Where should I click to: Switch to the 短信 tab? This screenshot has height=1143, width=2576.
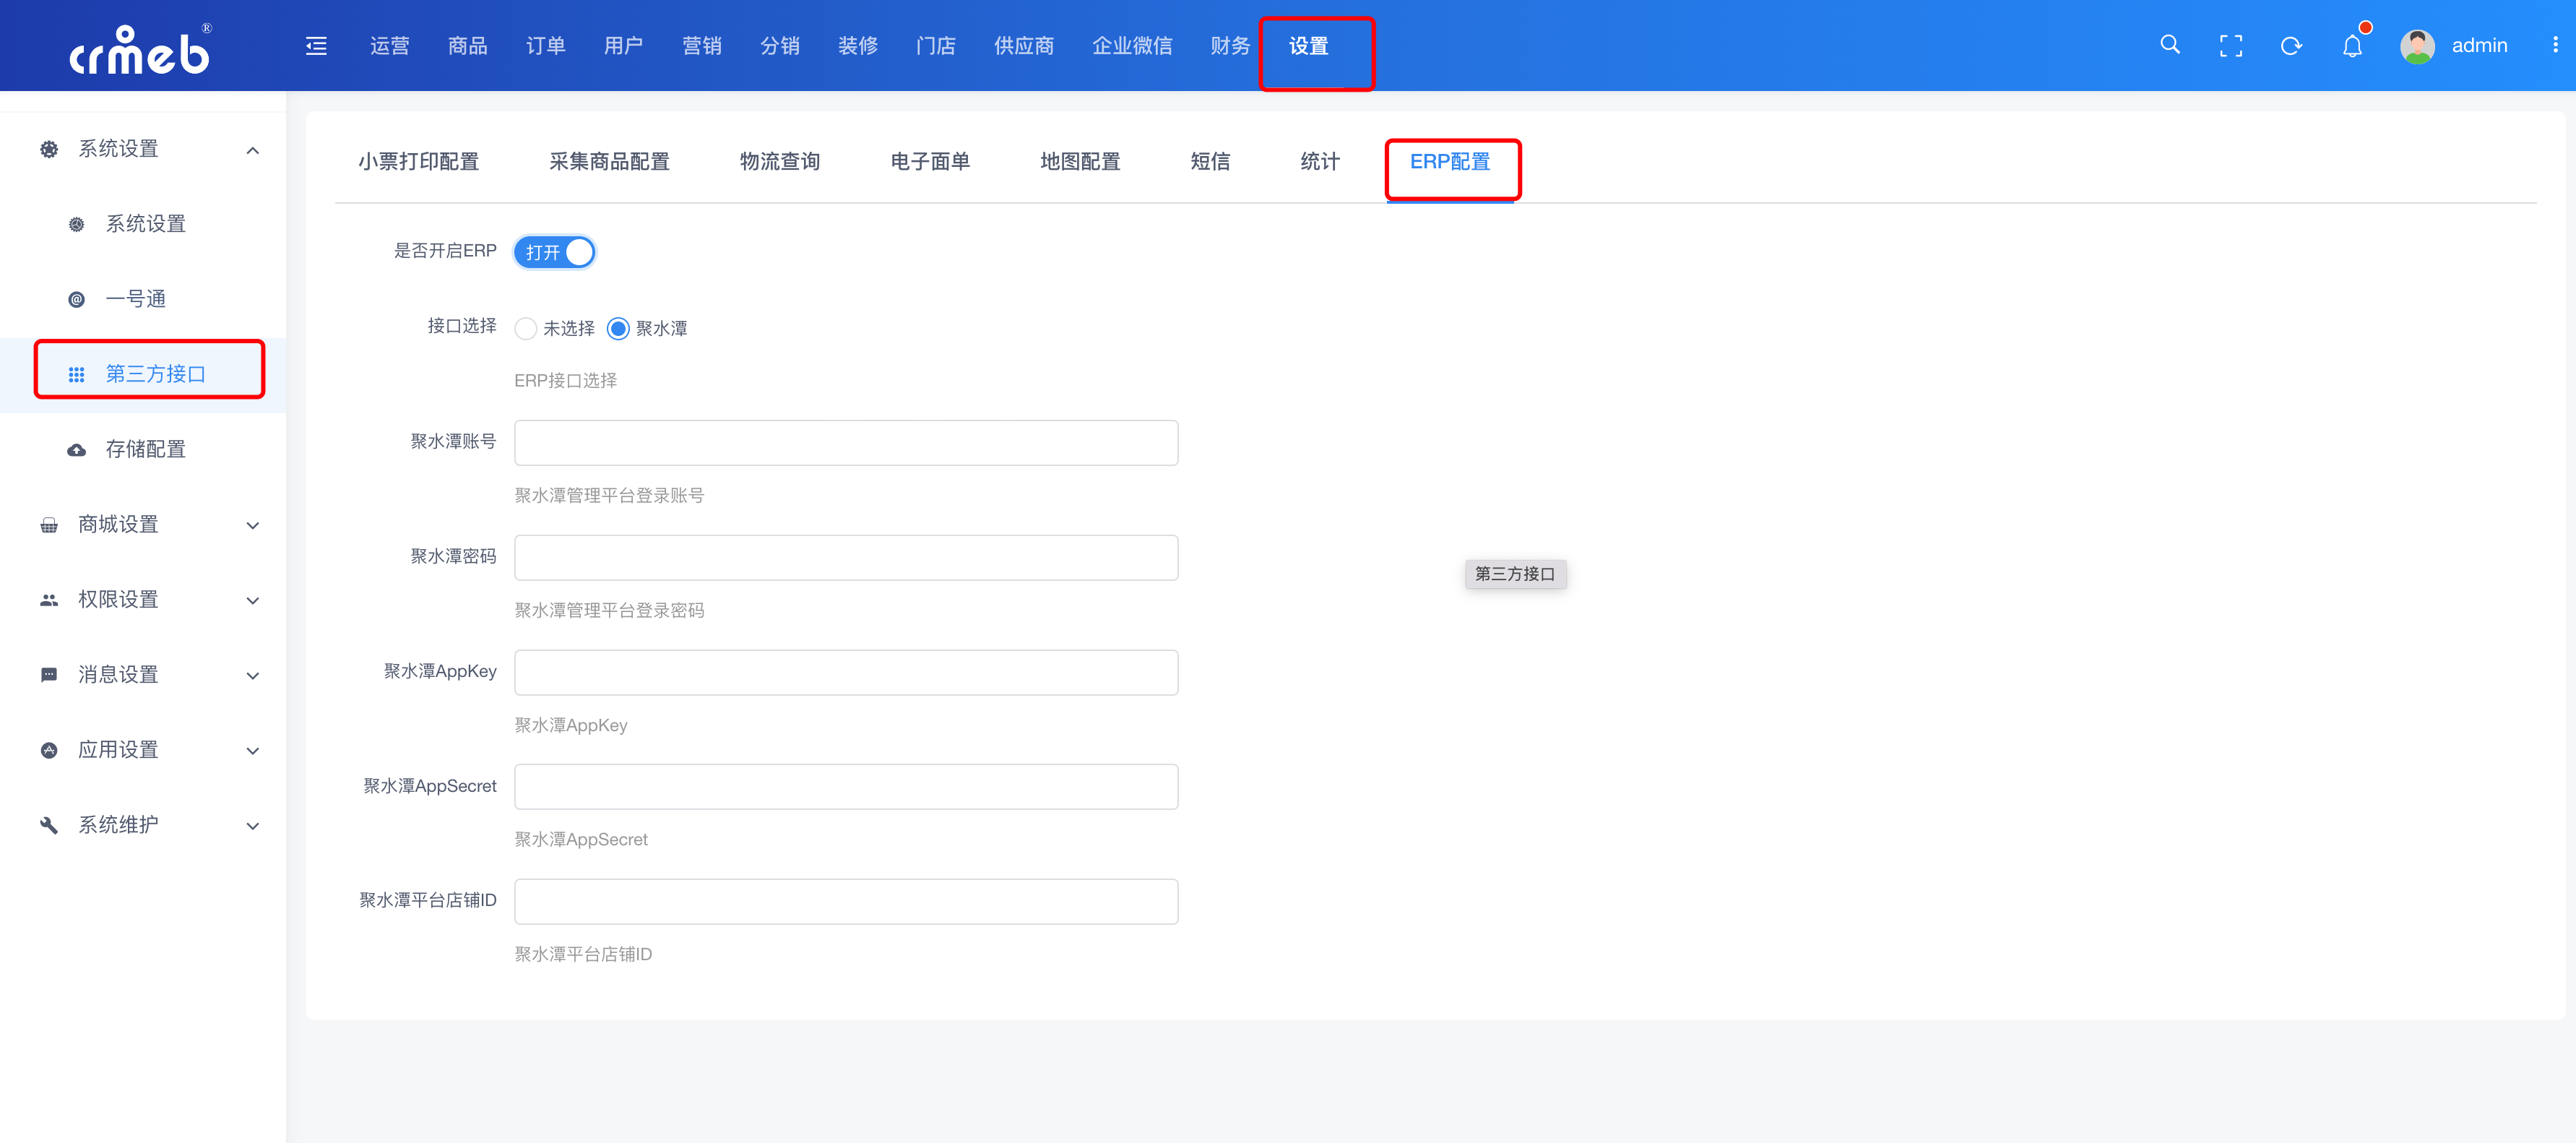point(1210,162)
